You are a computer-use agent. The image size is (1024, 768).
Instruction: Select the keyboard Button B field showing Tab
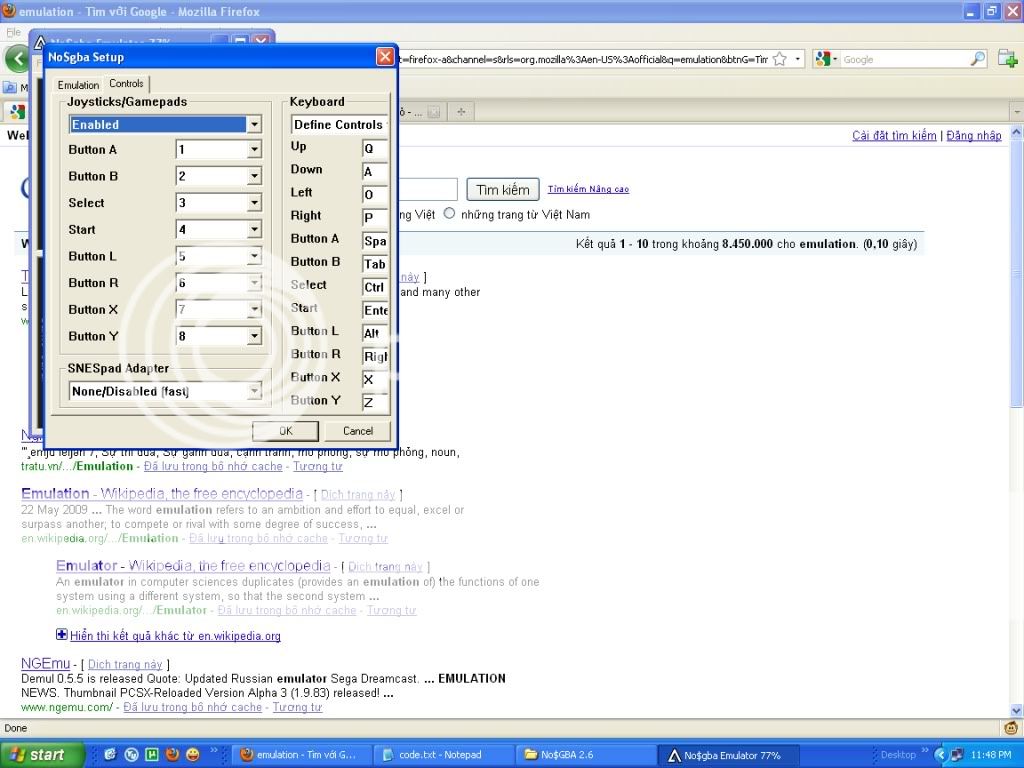pos(375,264)
